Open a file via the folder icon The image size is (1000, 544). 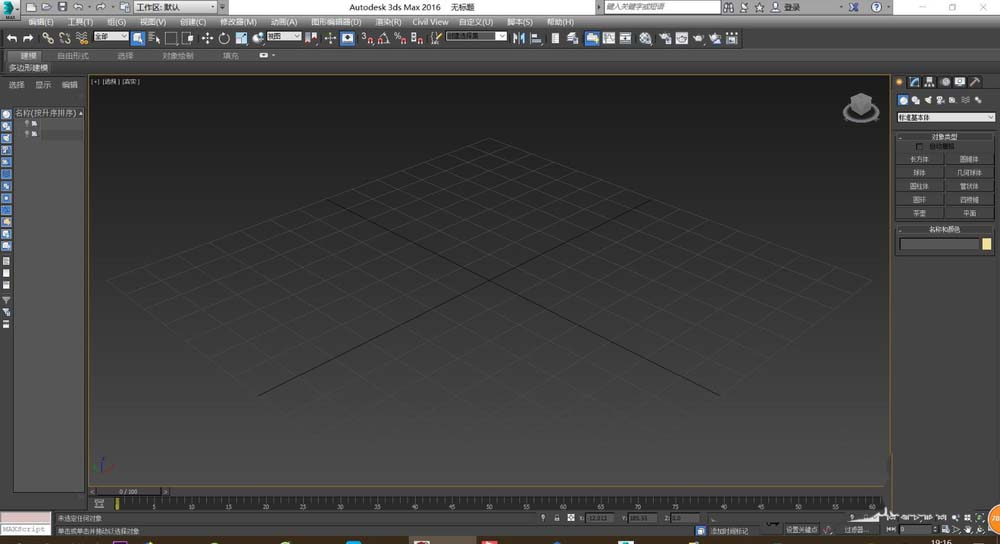coord(47,7)
